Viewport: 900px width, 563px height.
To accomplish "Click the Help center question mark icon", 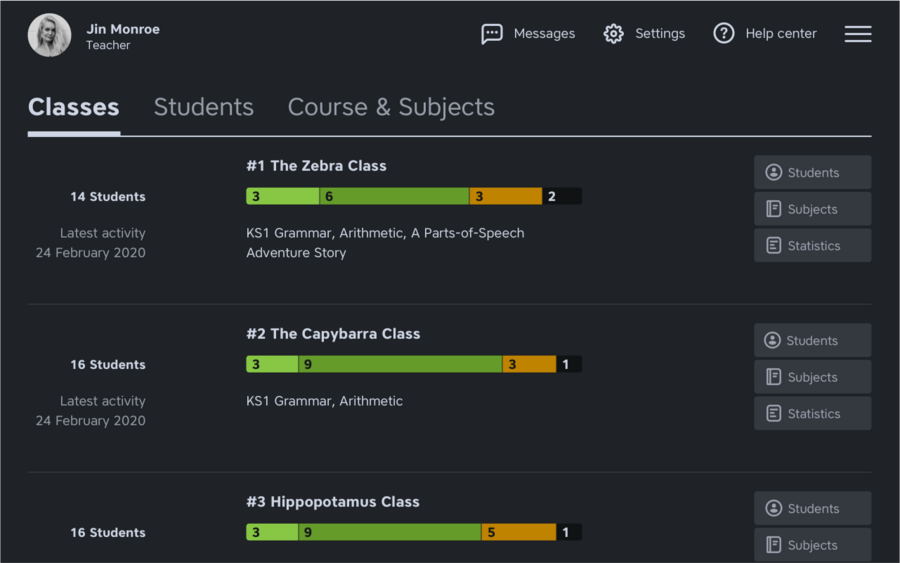I will click(x=724, y=34).
